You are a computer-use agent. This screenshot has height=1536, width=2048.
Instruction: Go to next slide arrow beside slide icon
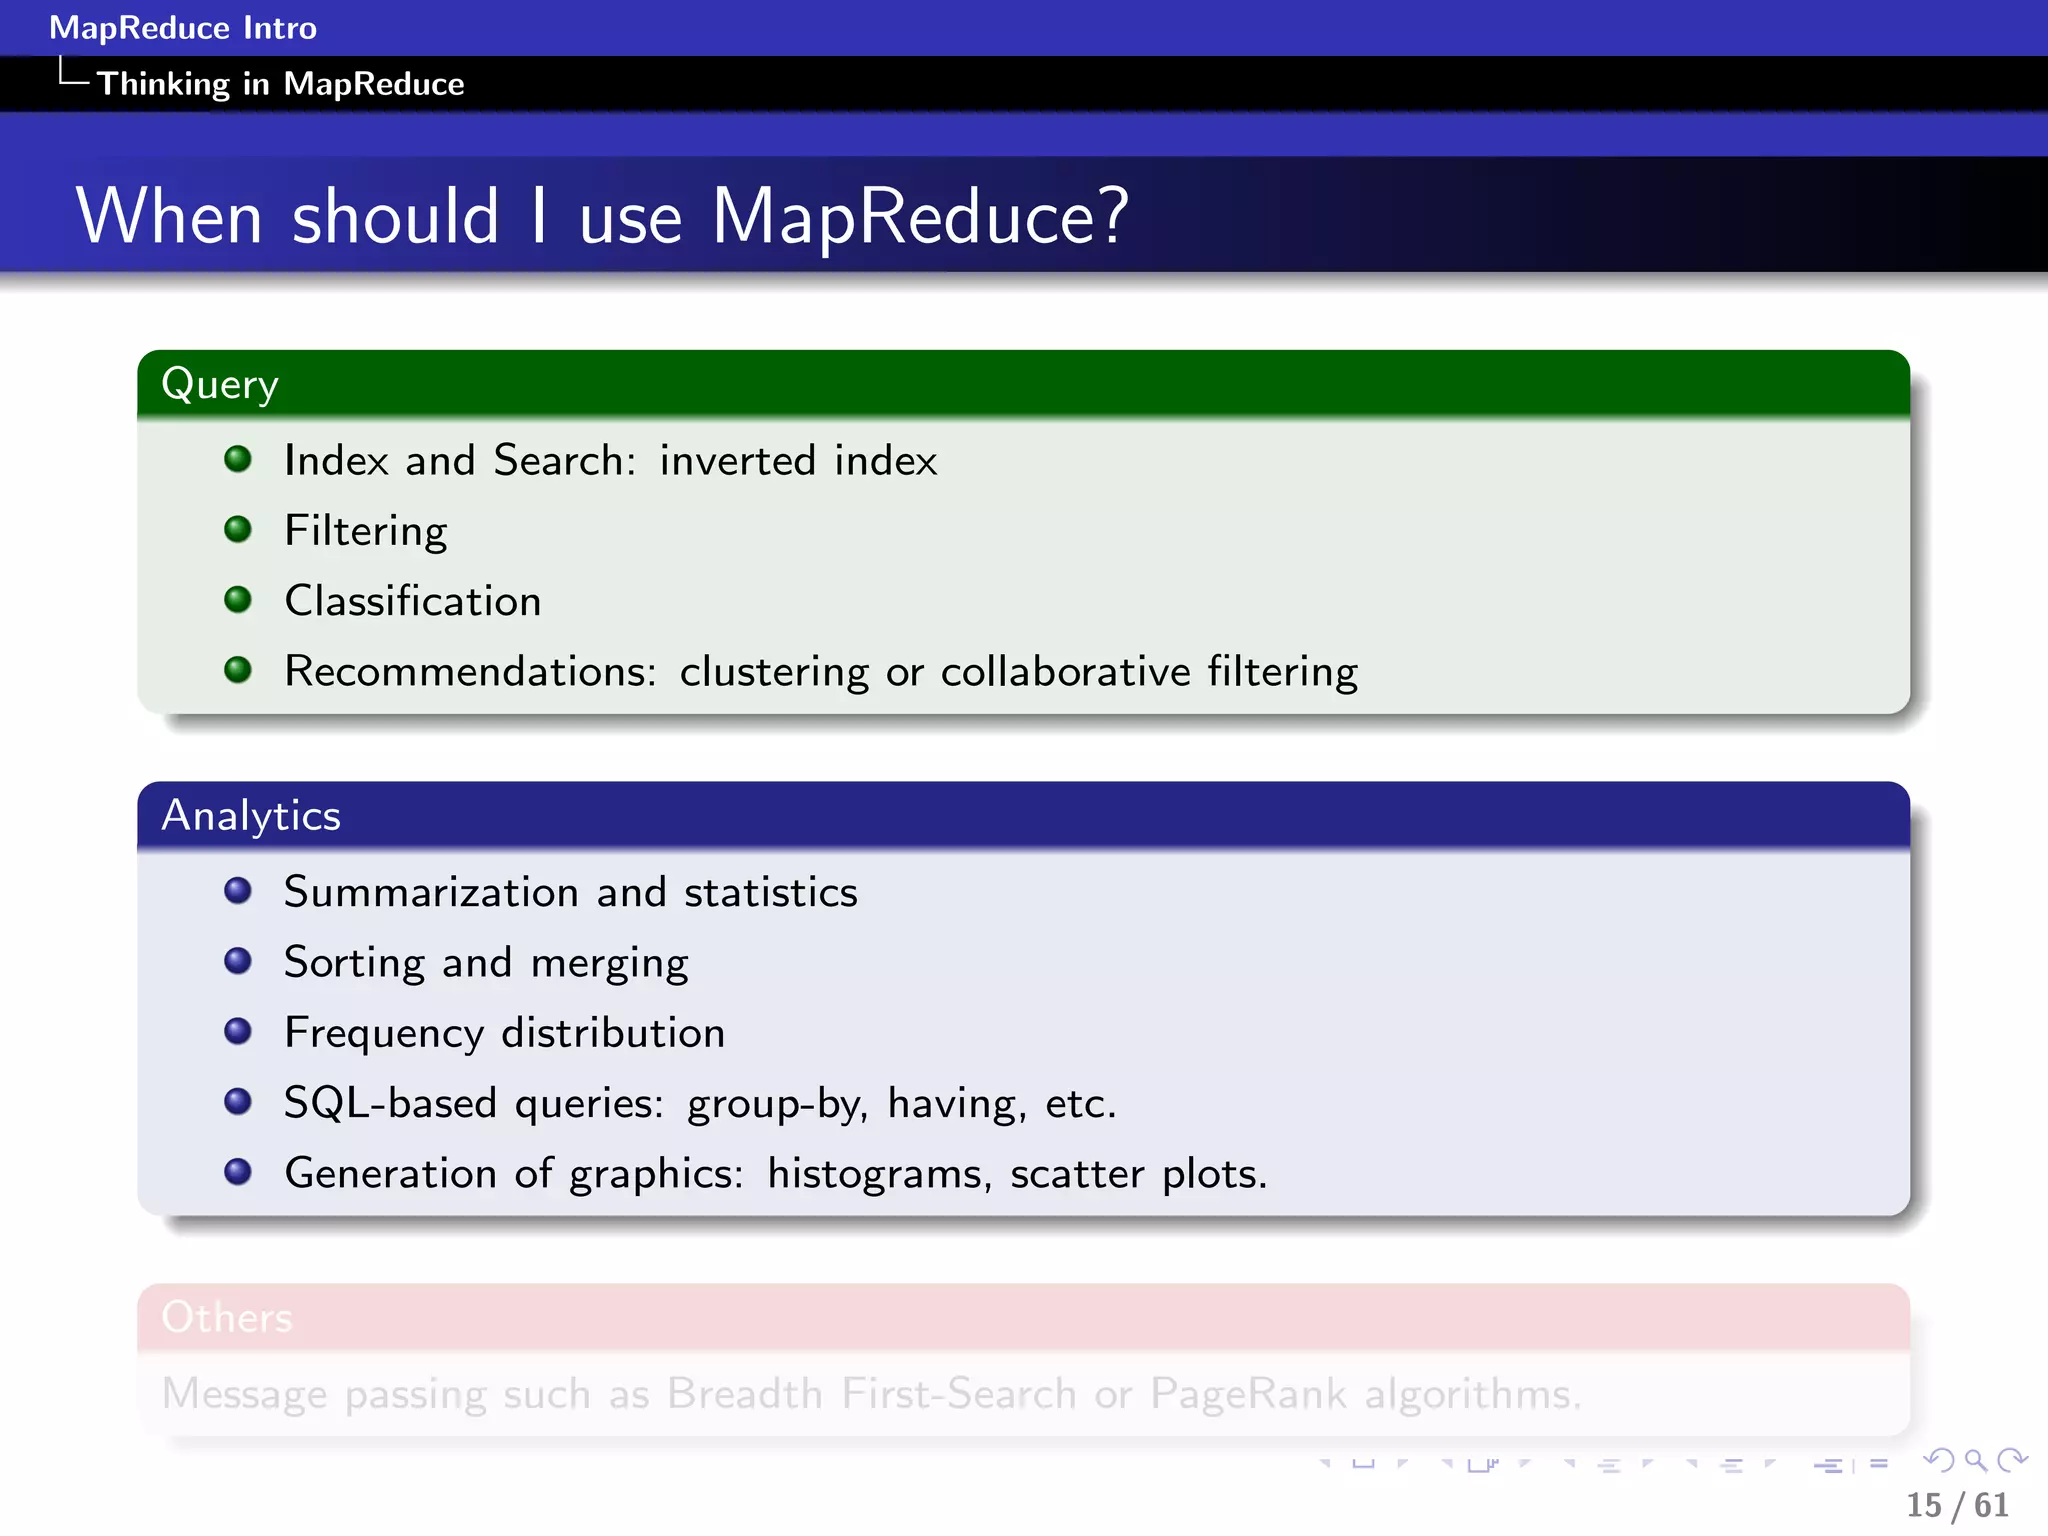coord(1402,1464)
